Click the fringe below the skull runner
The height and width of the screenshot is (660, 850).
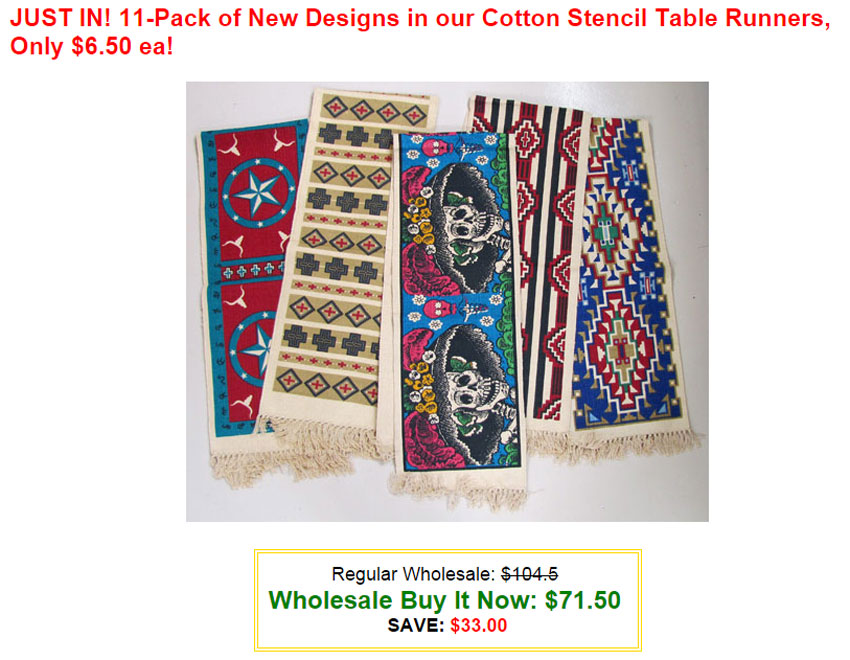[x=458, y=489]
